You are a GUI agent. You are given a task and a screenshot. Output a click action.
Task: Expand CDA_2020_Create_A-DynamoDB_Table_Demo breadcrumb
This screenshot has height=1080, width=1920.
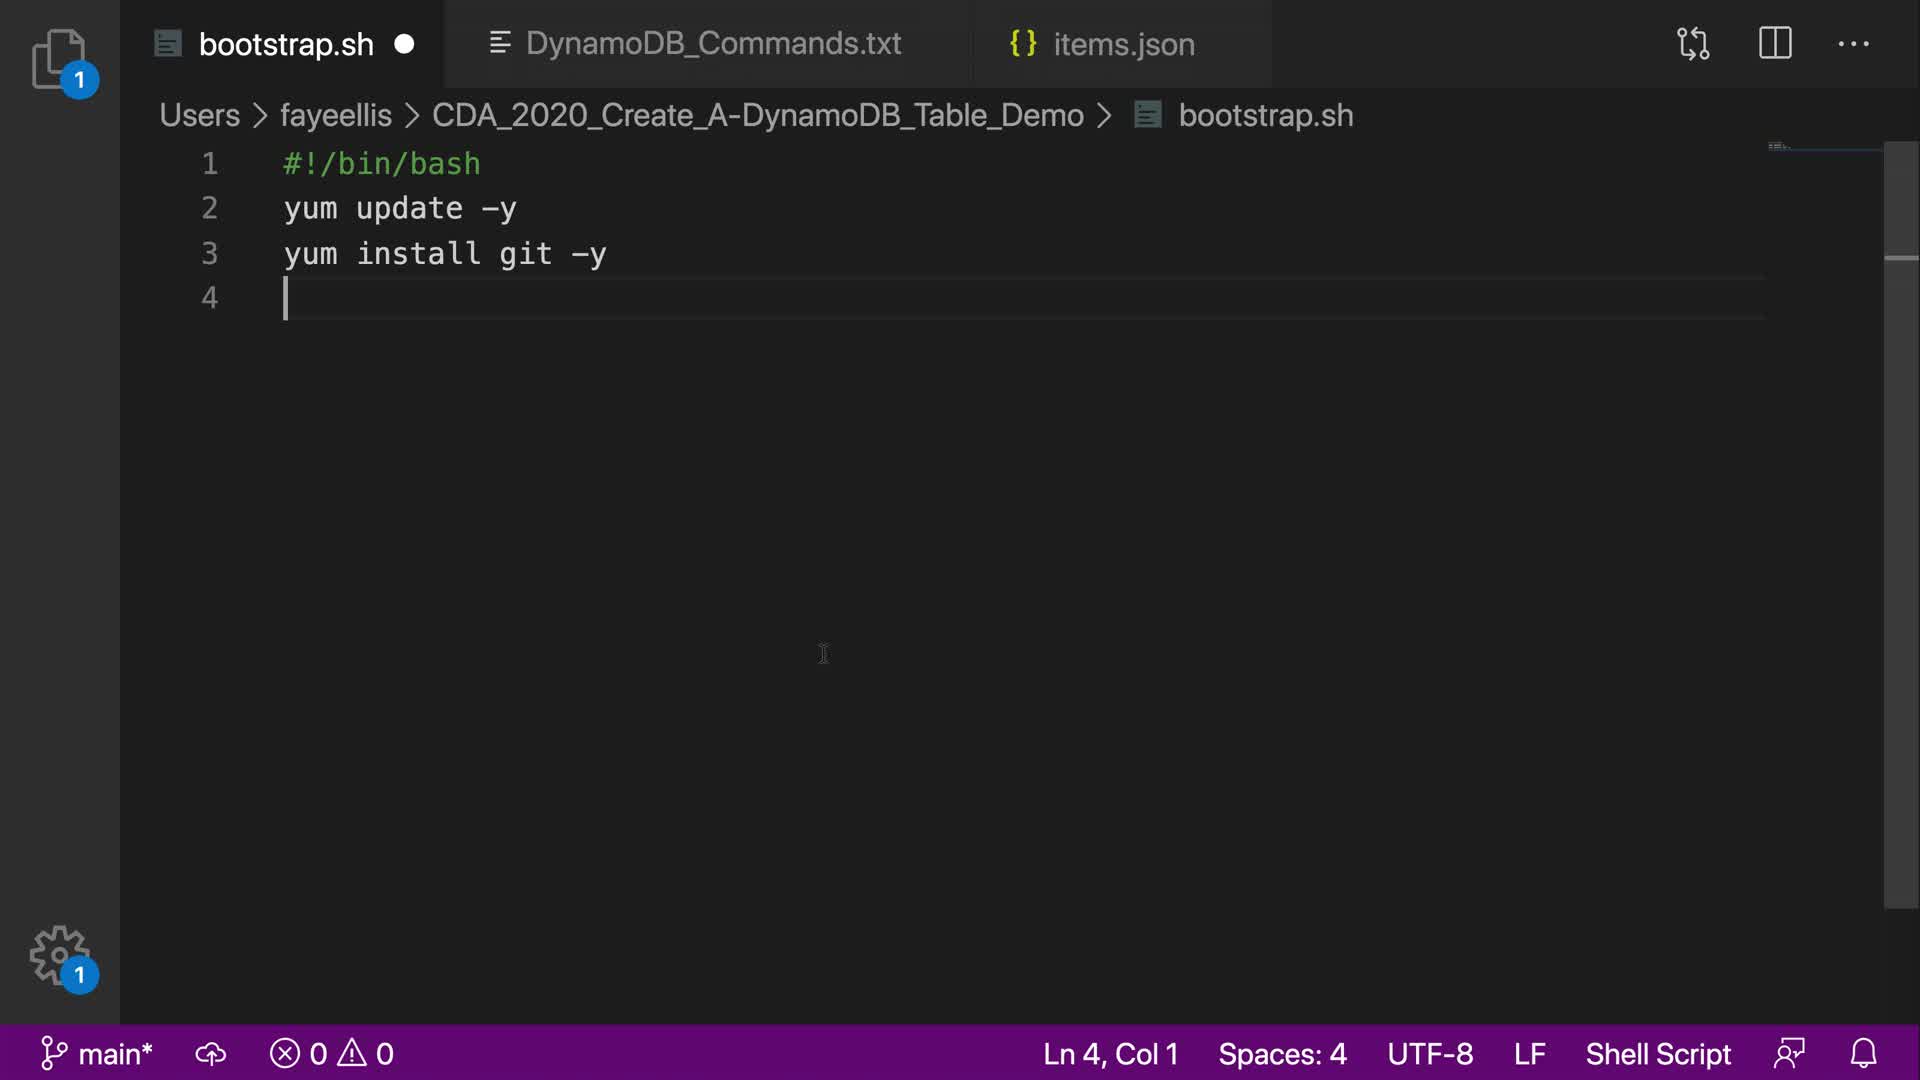pos(757,115)
